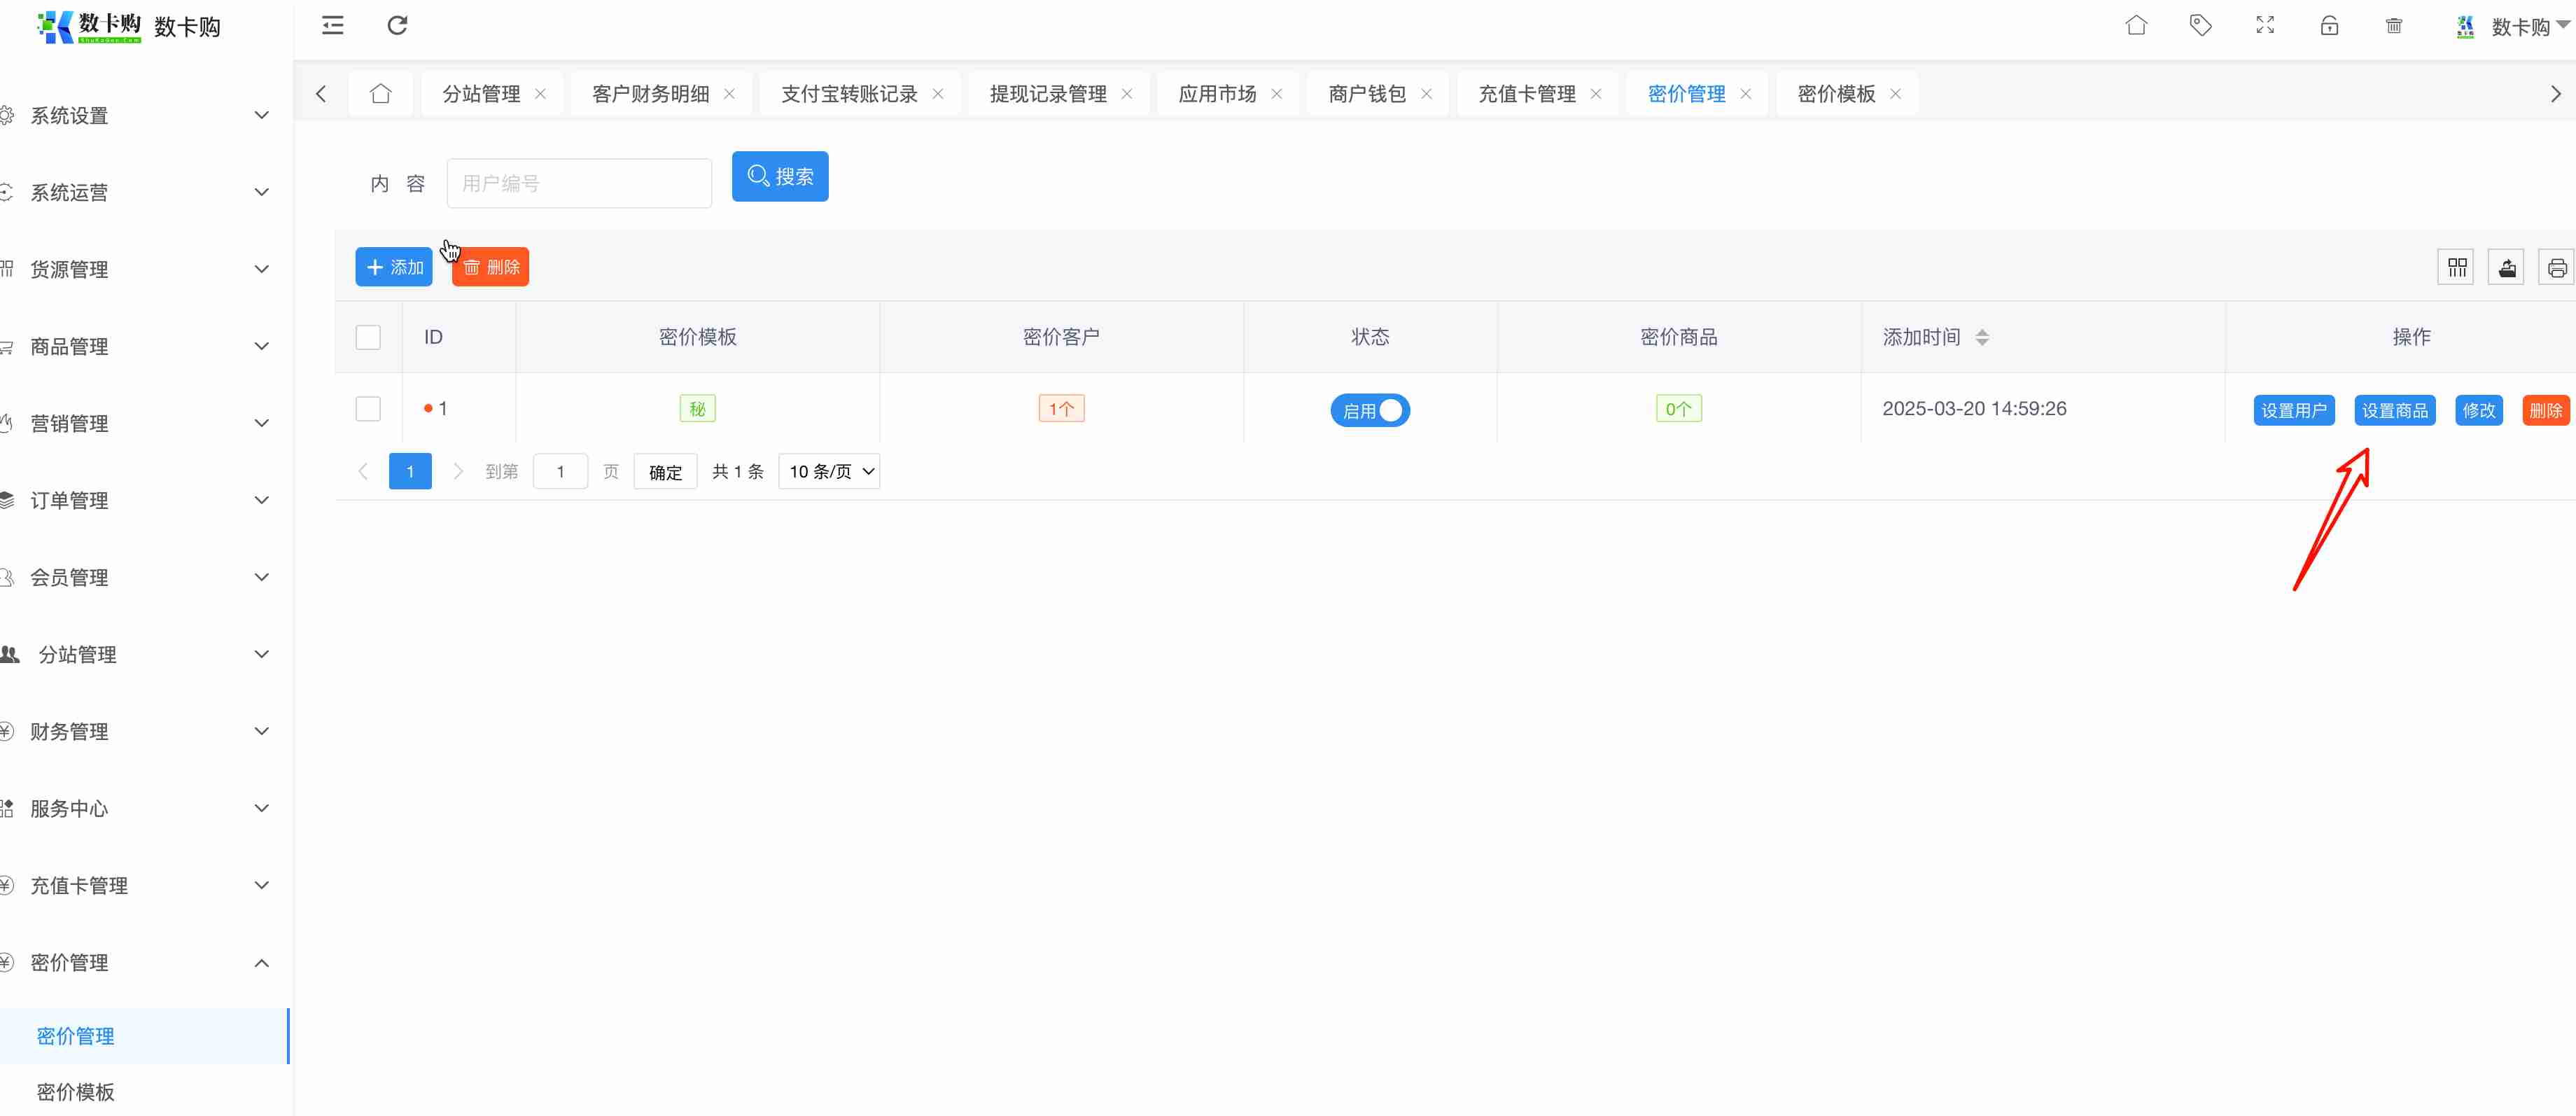Screen dimensions: 2576x1116
Task: Click the export icon above table
Action: [2507, 268]
